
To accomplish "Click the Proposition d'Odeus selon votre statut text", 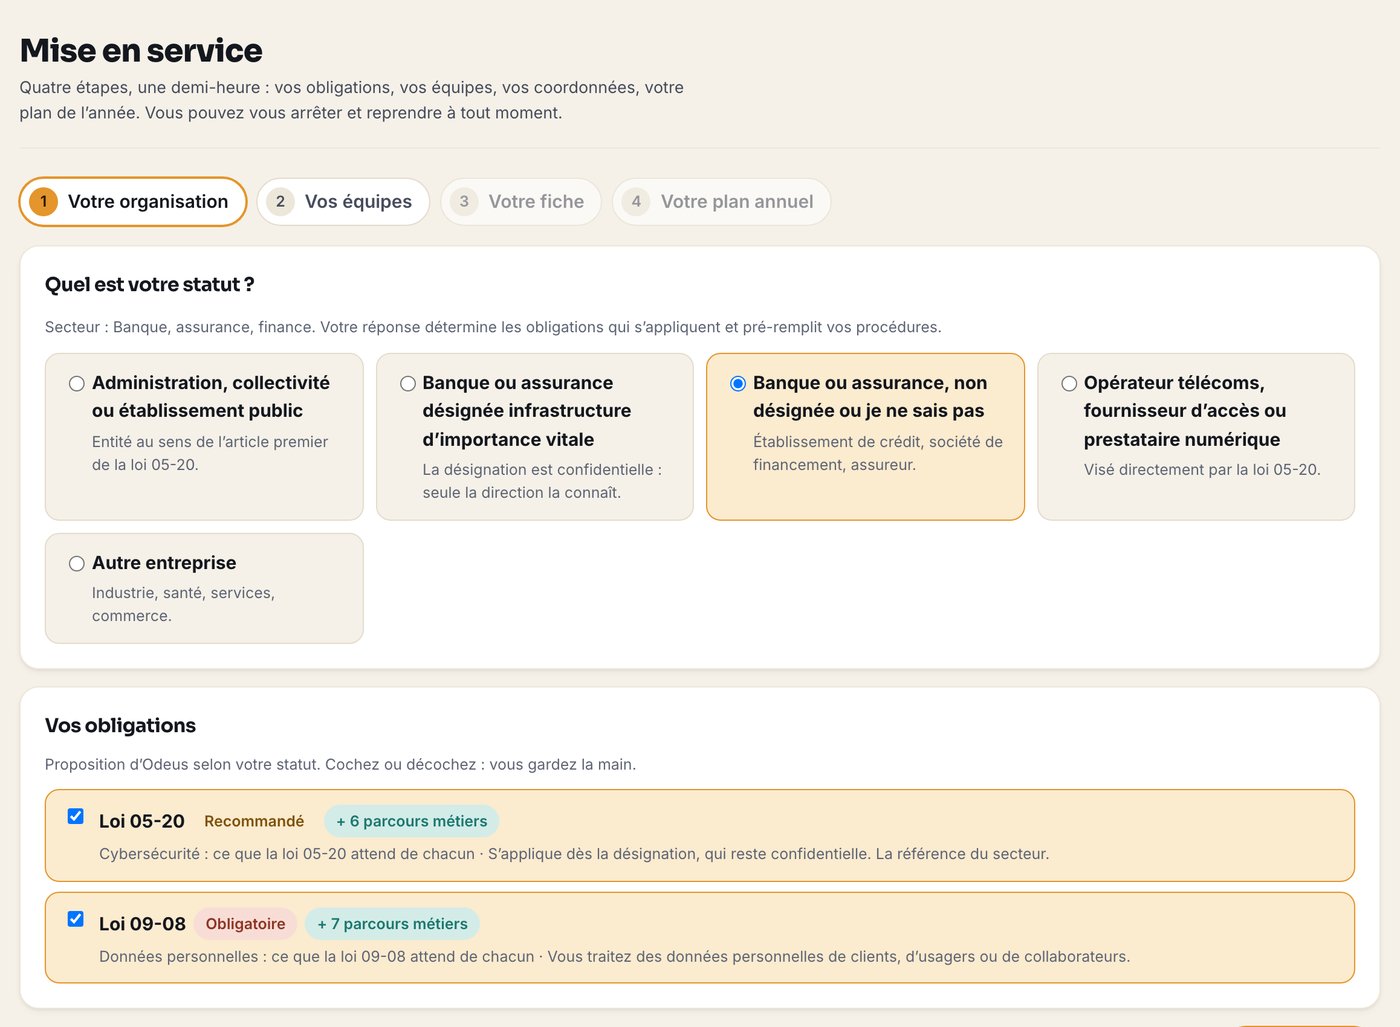I will [340, 765].
